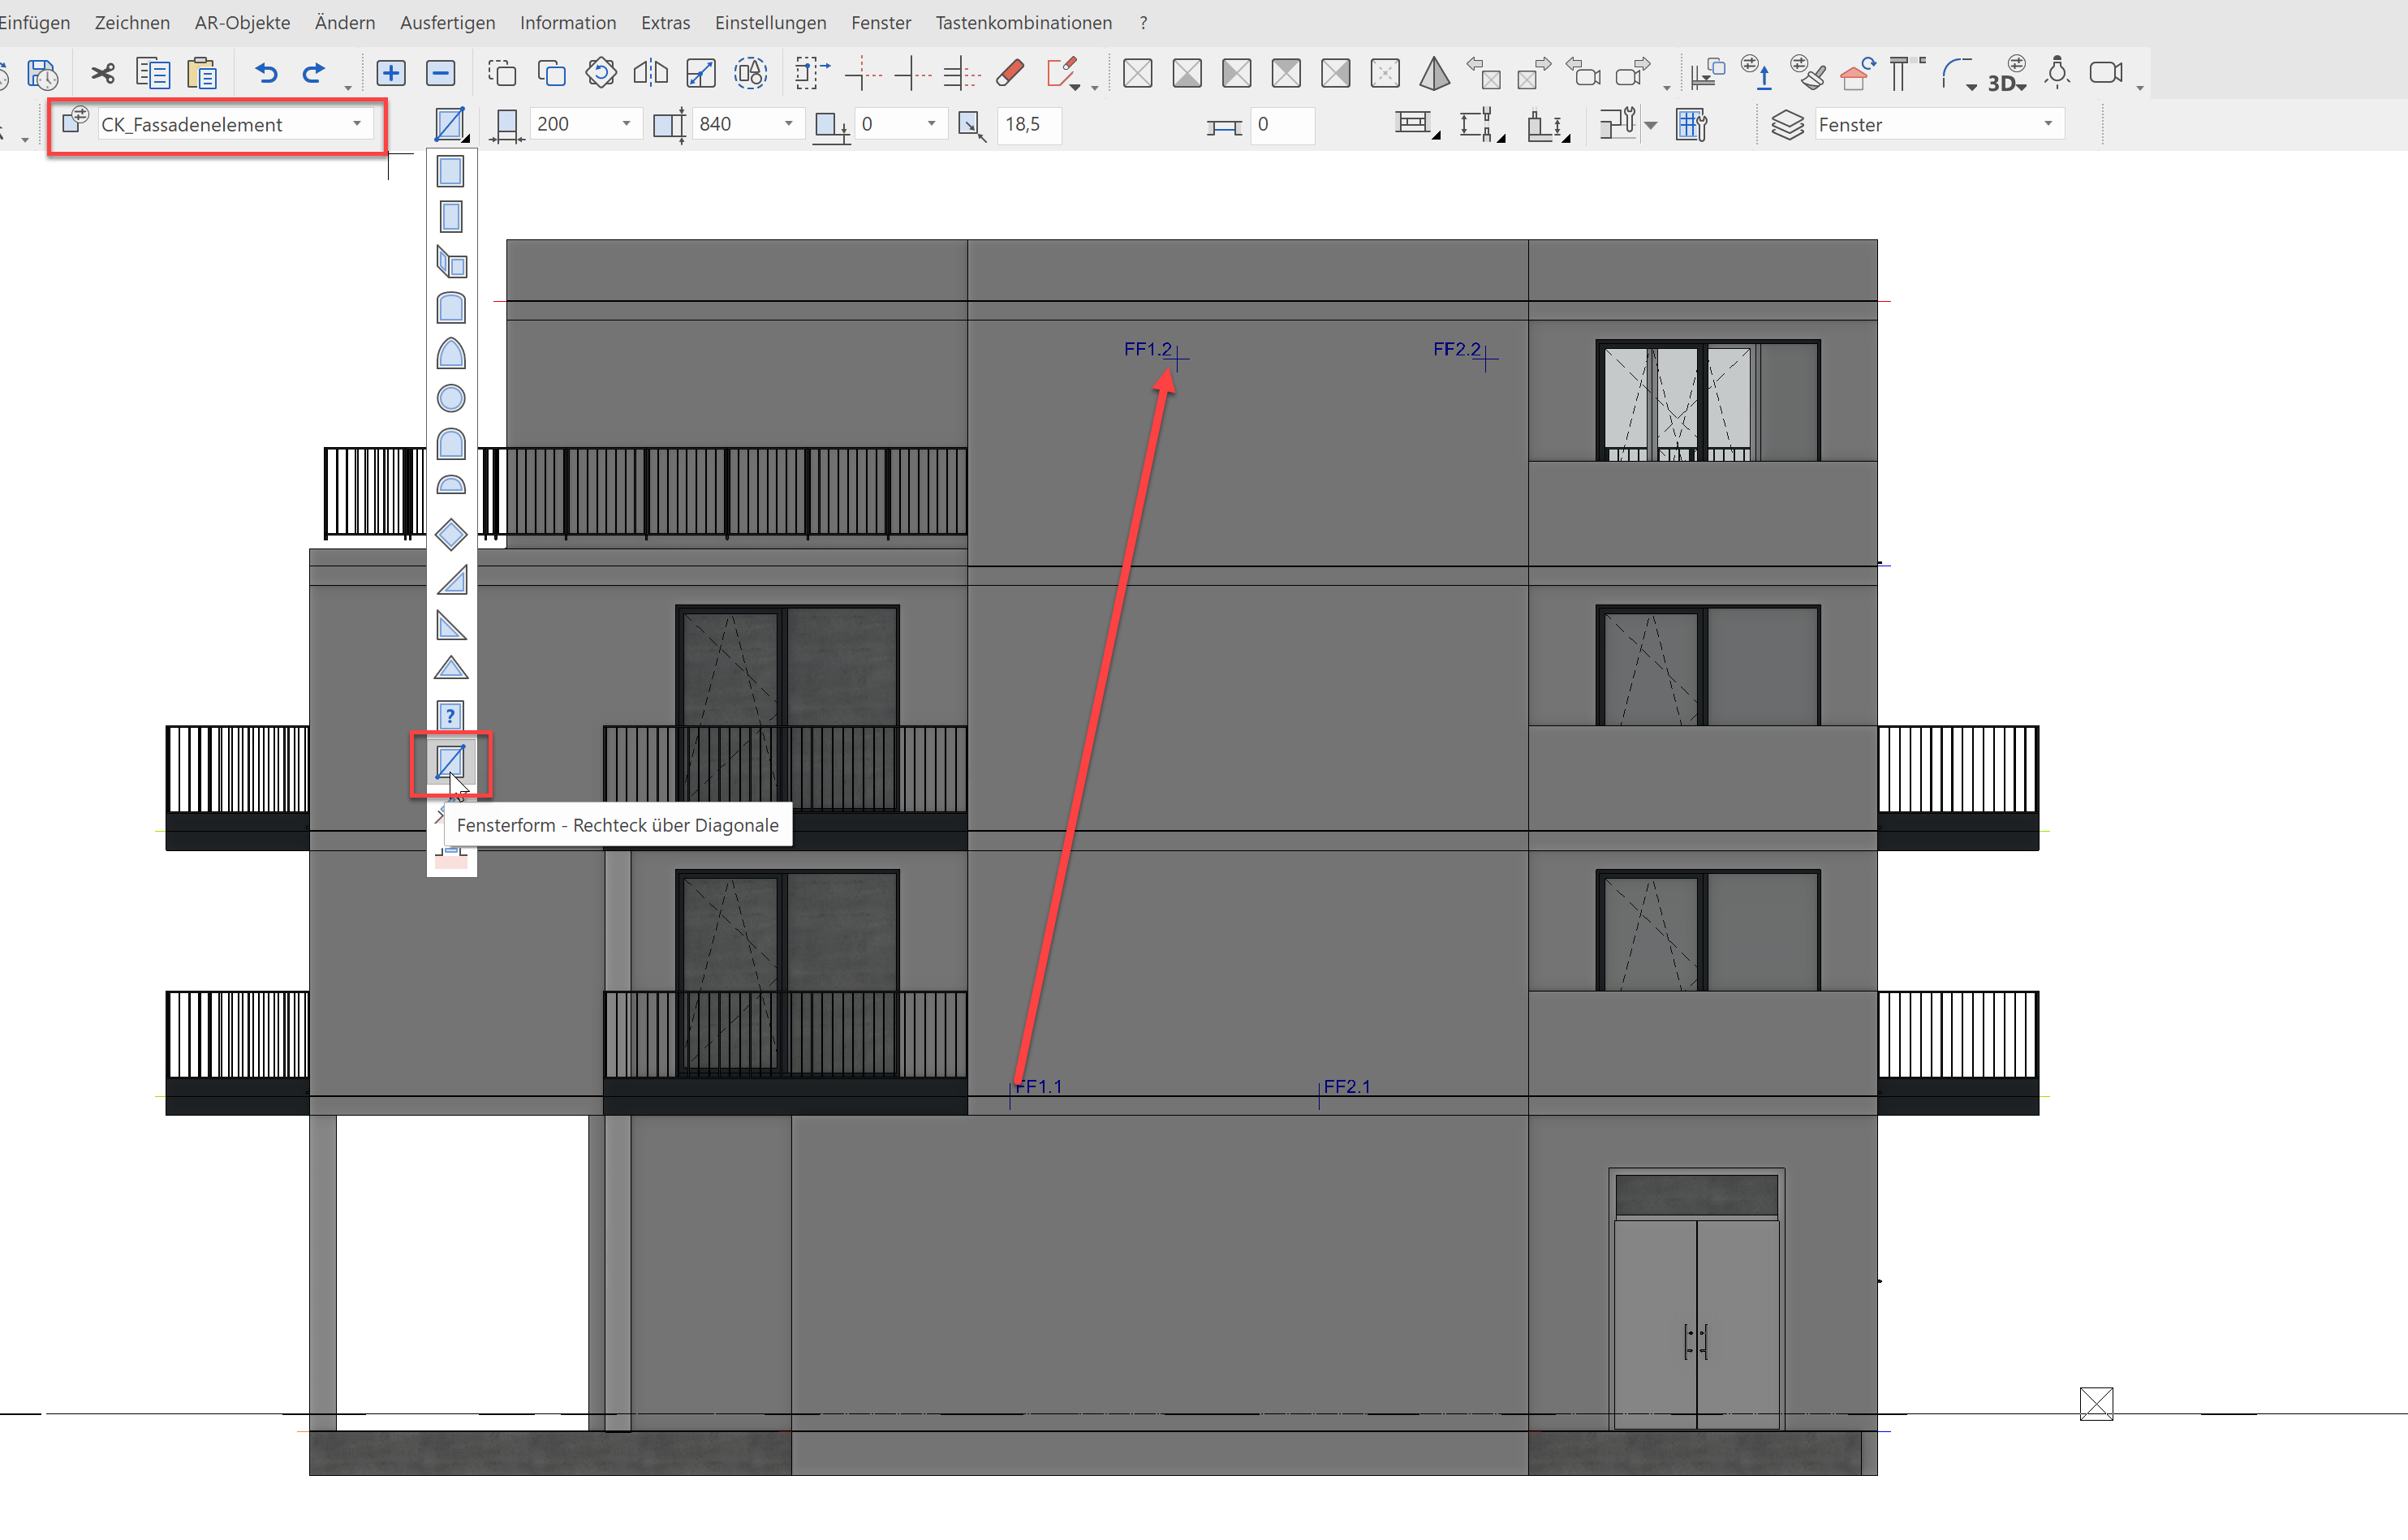Select the diamond window shape

(x=451, y=534)
